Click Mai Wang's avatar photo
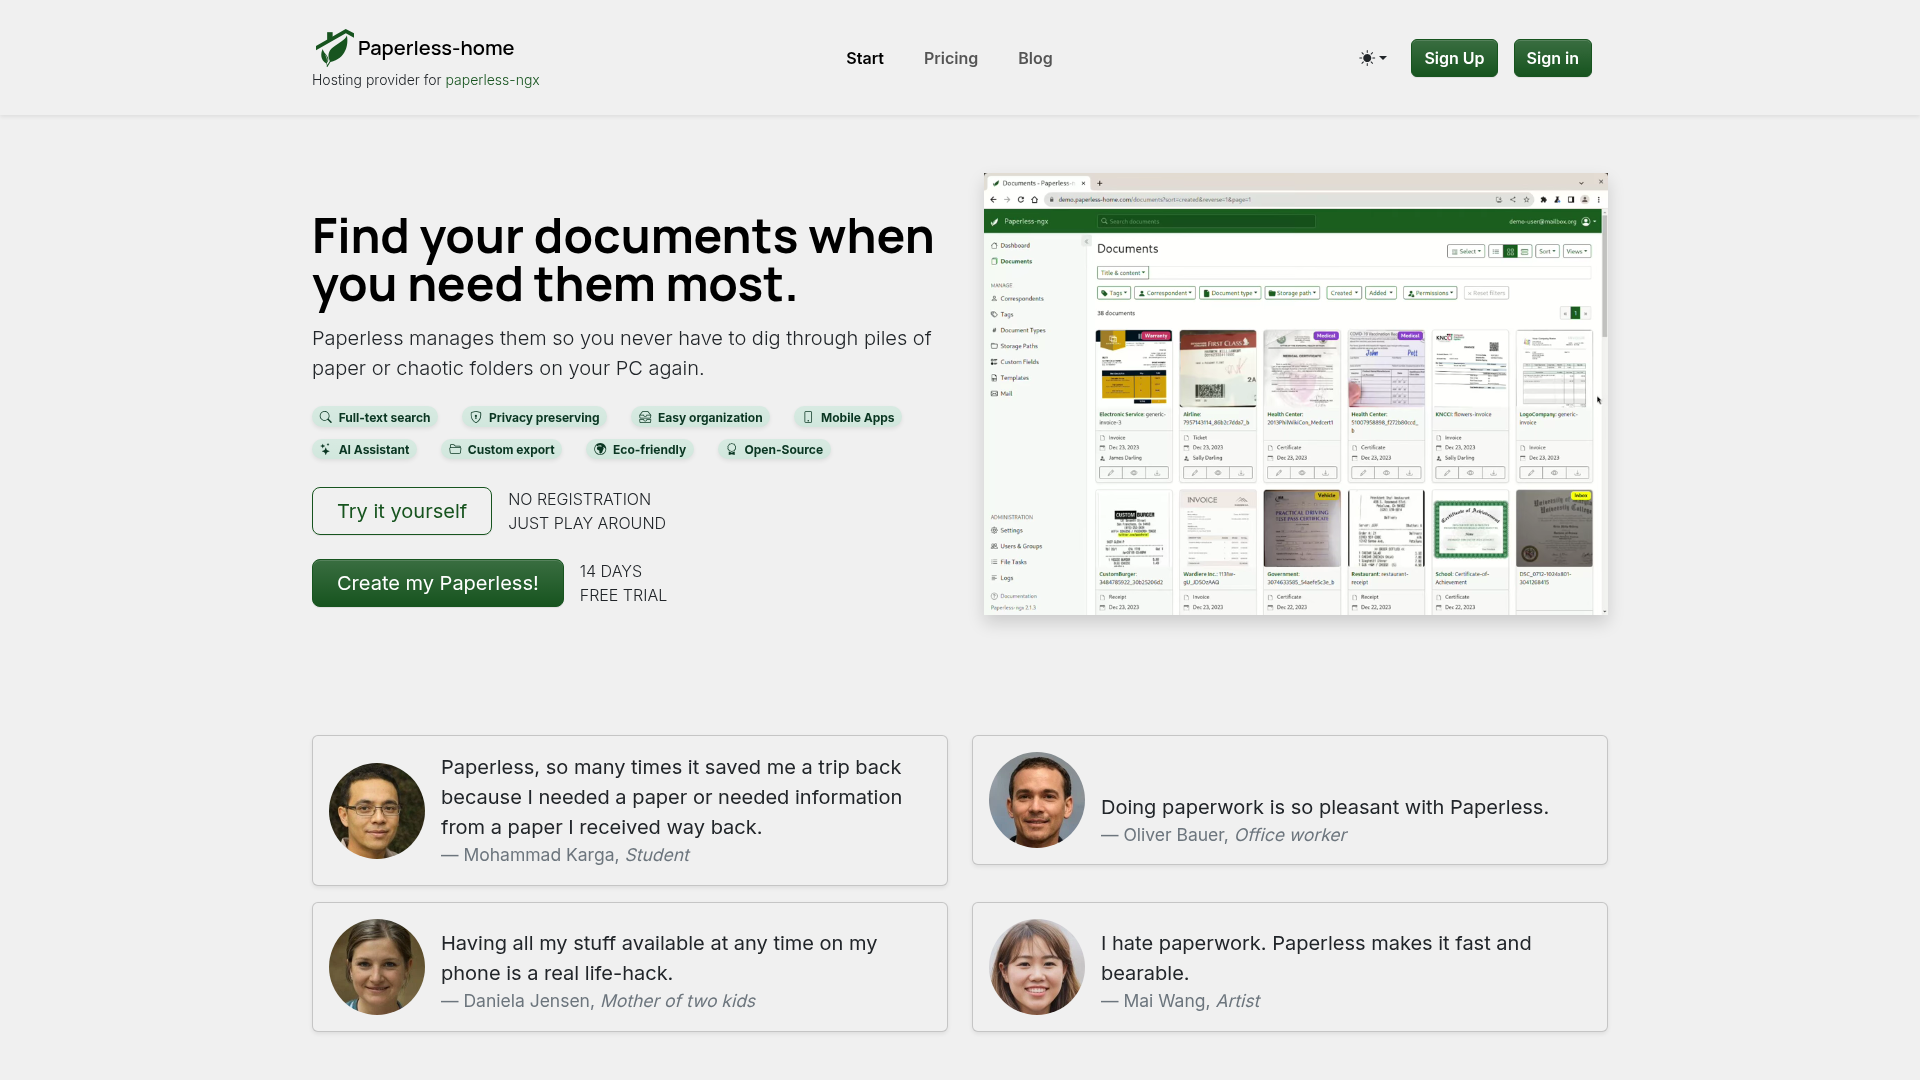This screenshot has height=1080, width=1920. 1037,967
